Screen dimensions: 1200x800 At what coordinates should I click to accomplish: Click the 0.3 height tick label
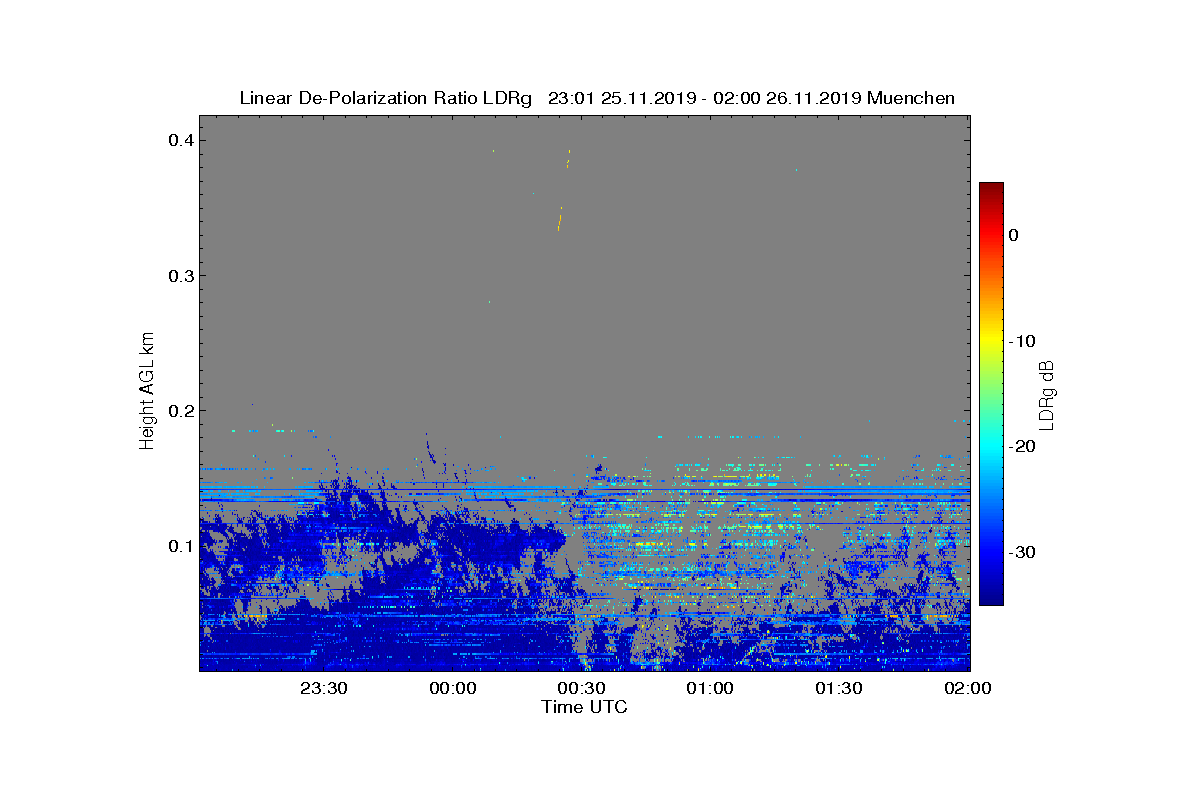(180, 275)
